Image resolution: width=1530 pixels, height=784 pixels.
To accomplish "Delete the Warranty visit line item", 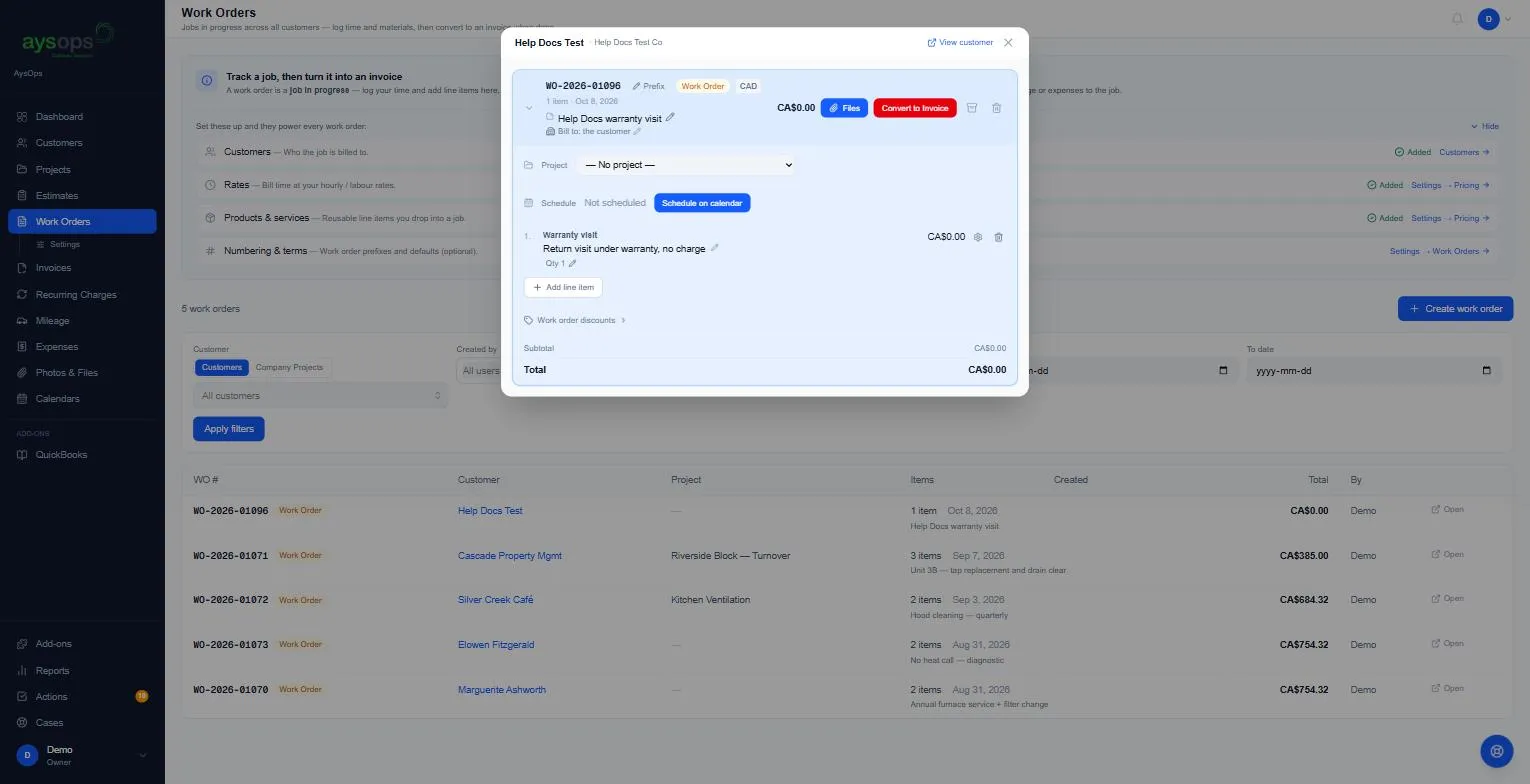I will (998, 237).
